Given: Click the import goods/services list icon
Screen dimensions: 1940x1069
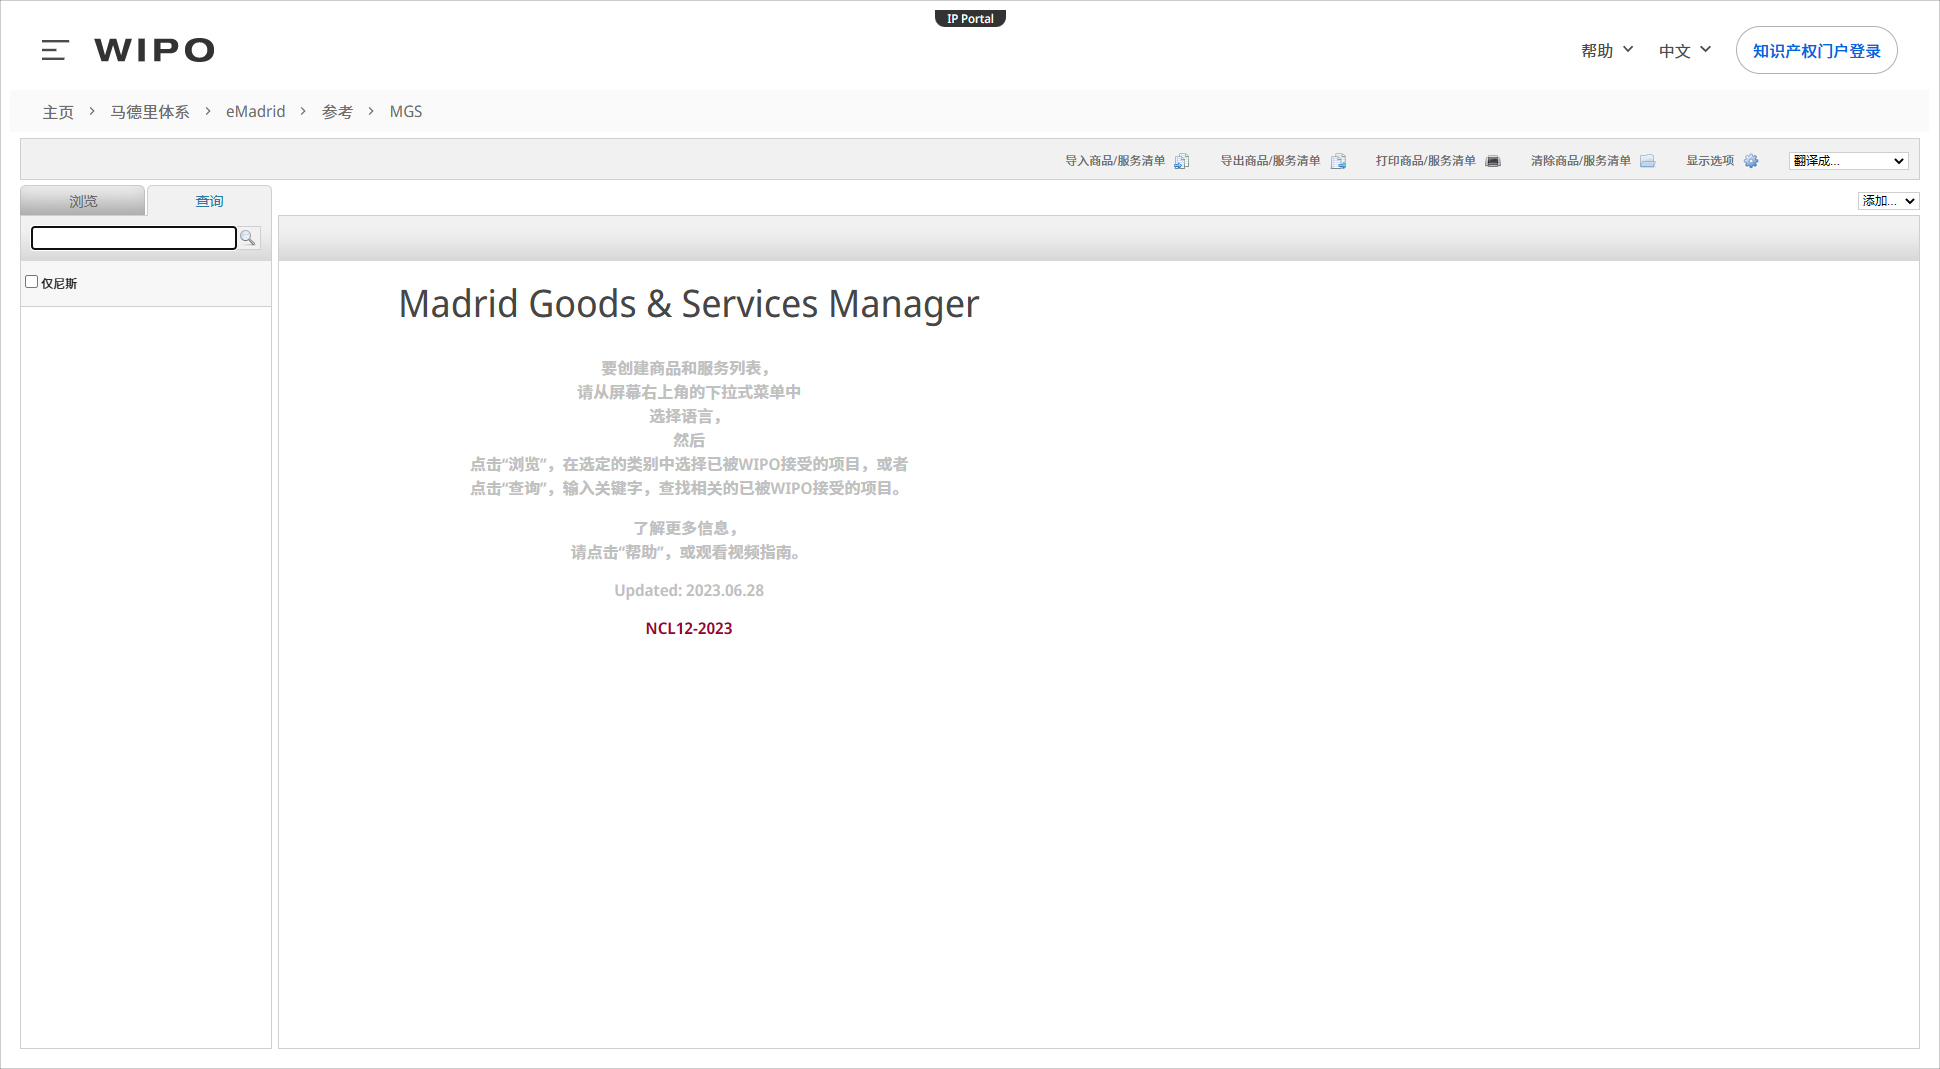Looking at the screenshot, I should (x=1181, y=161).
